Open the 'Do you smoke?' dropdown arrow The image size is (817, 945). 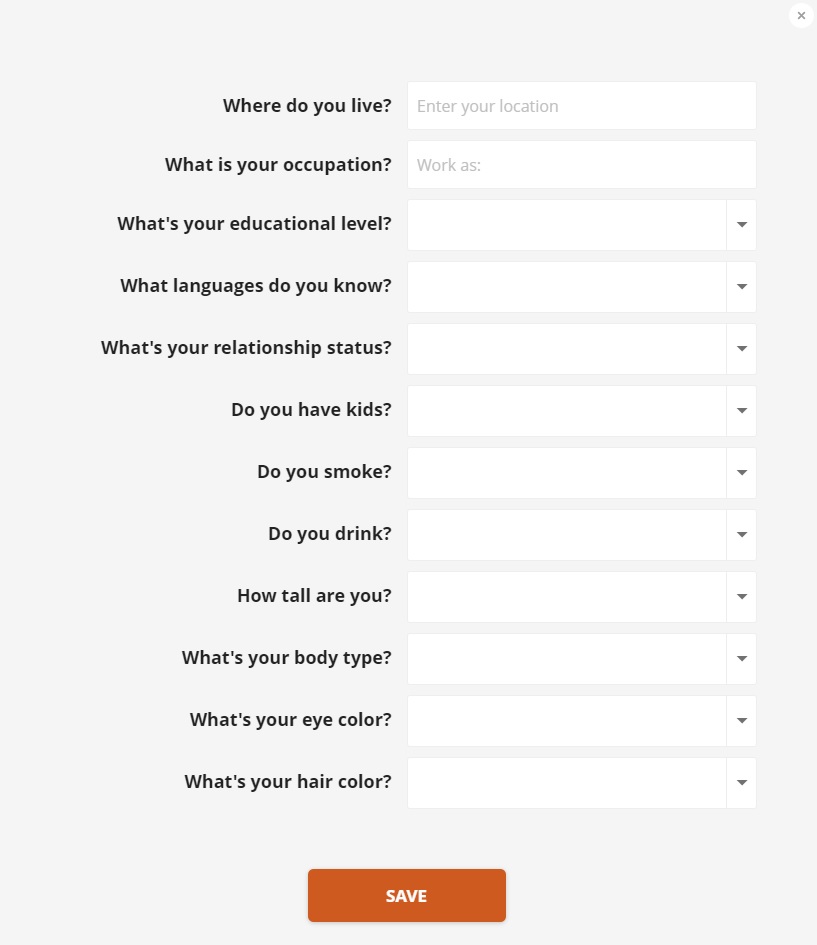click(742, 473)
